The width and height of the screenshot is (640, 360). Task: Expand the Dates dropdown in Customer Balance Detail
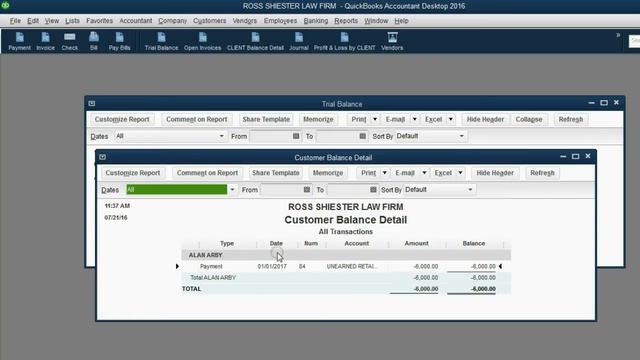(232, 190)
